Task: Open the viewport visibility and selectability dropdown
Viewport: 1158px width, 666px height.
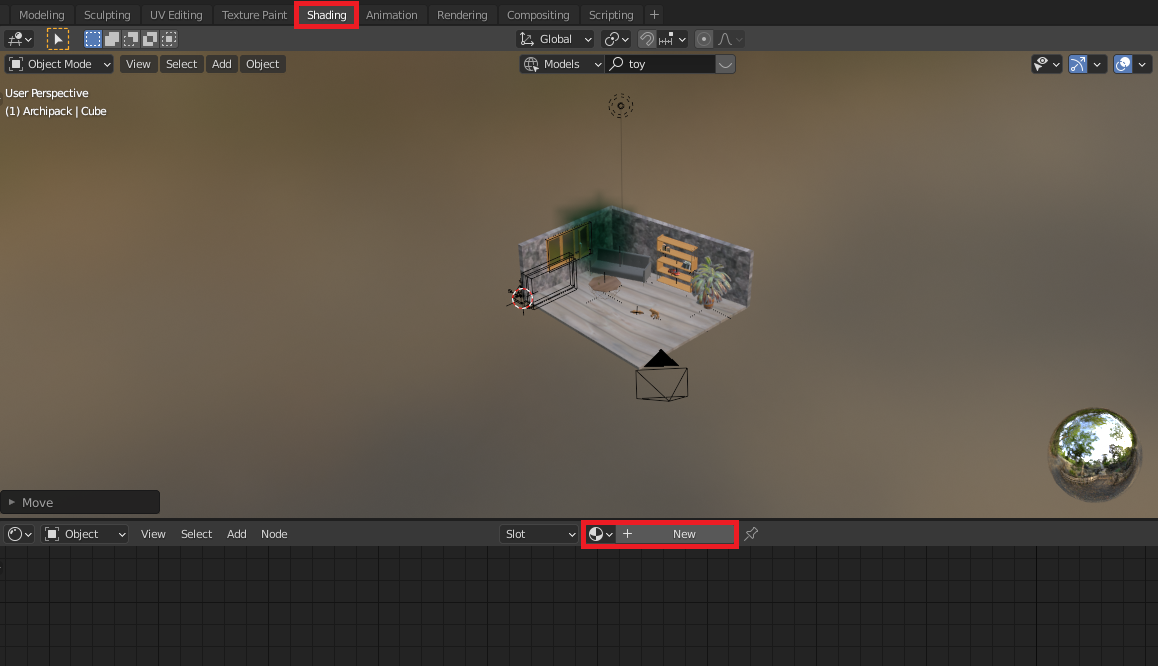Action: tap(1046, 64)
